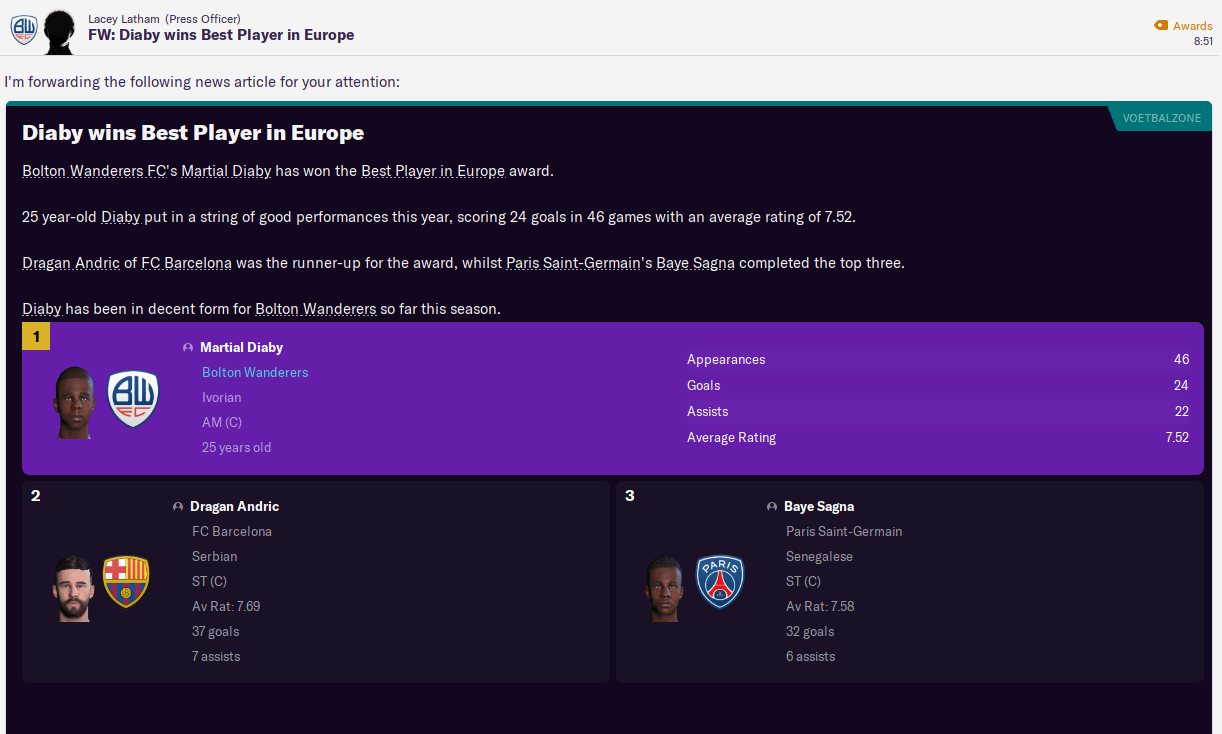Viewport: 1222px width, 734px height.
Task: Open the Bolton Wanderers FC link in the article
Action: [x=94, y=171]
